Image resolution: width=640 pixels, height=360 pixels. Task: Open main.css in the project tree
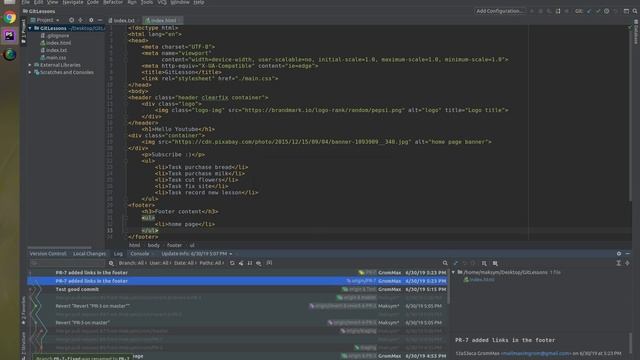(53, 58)
